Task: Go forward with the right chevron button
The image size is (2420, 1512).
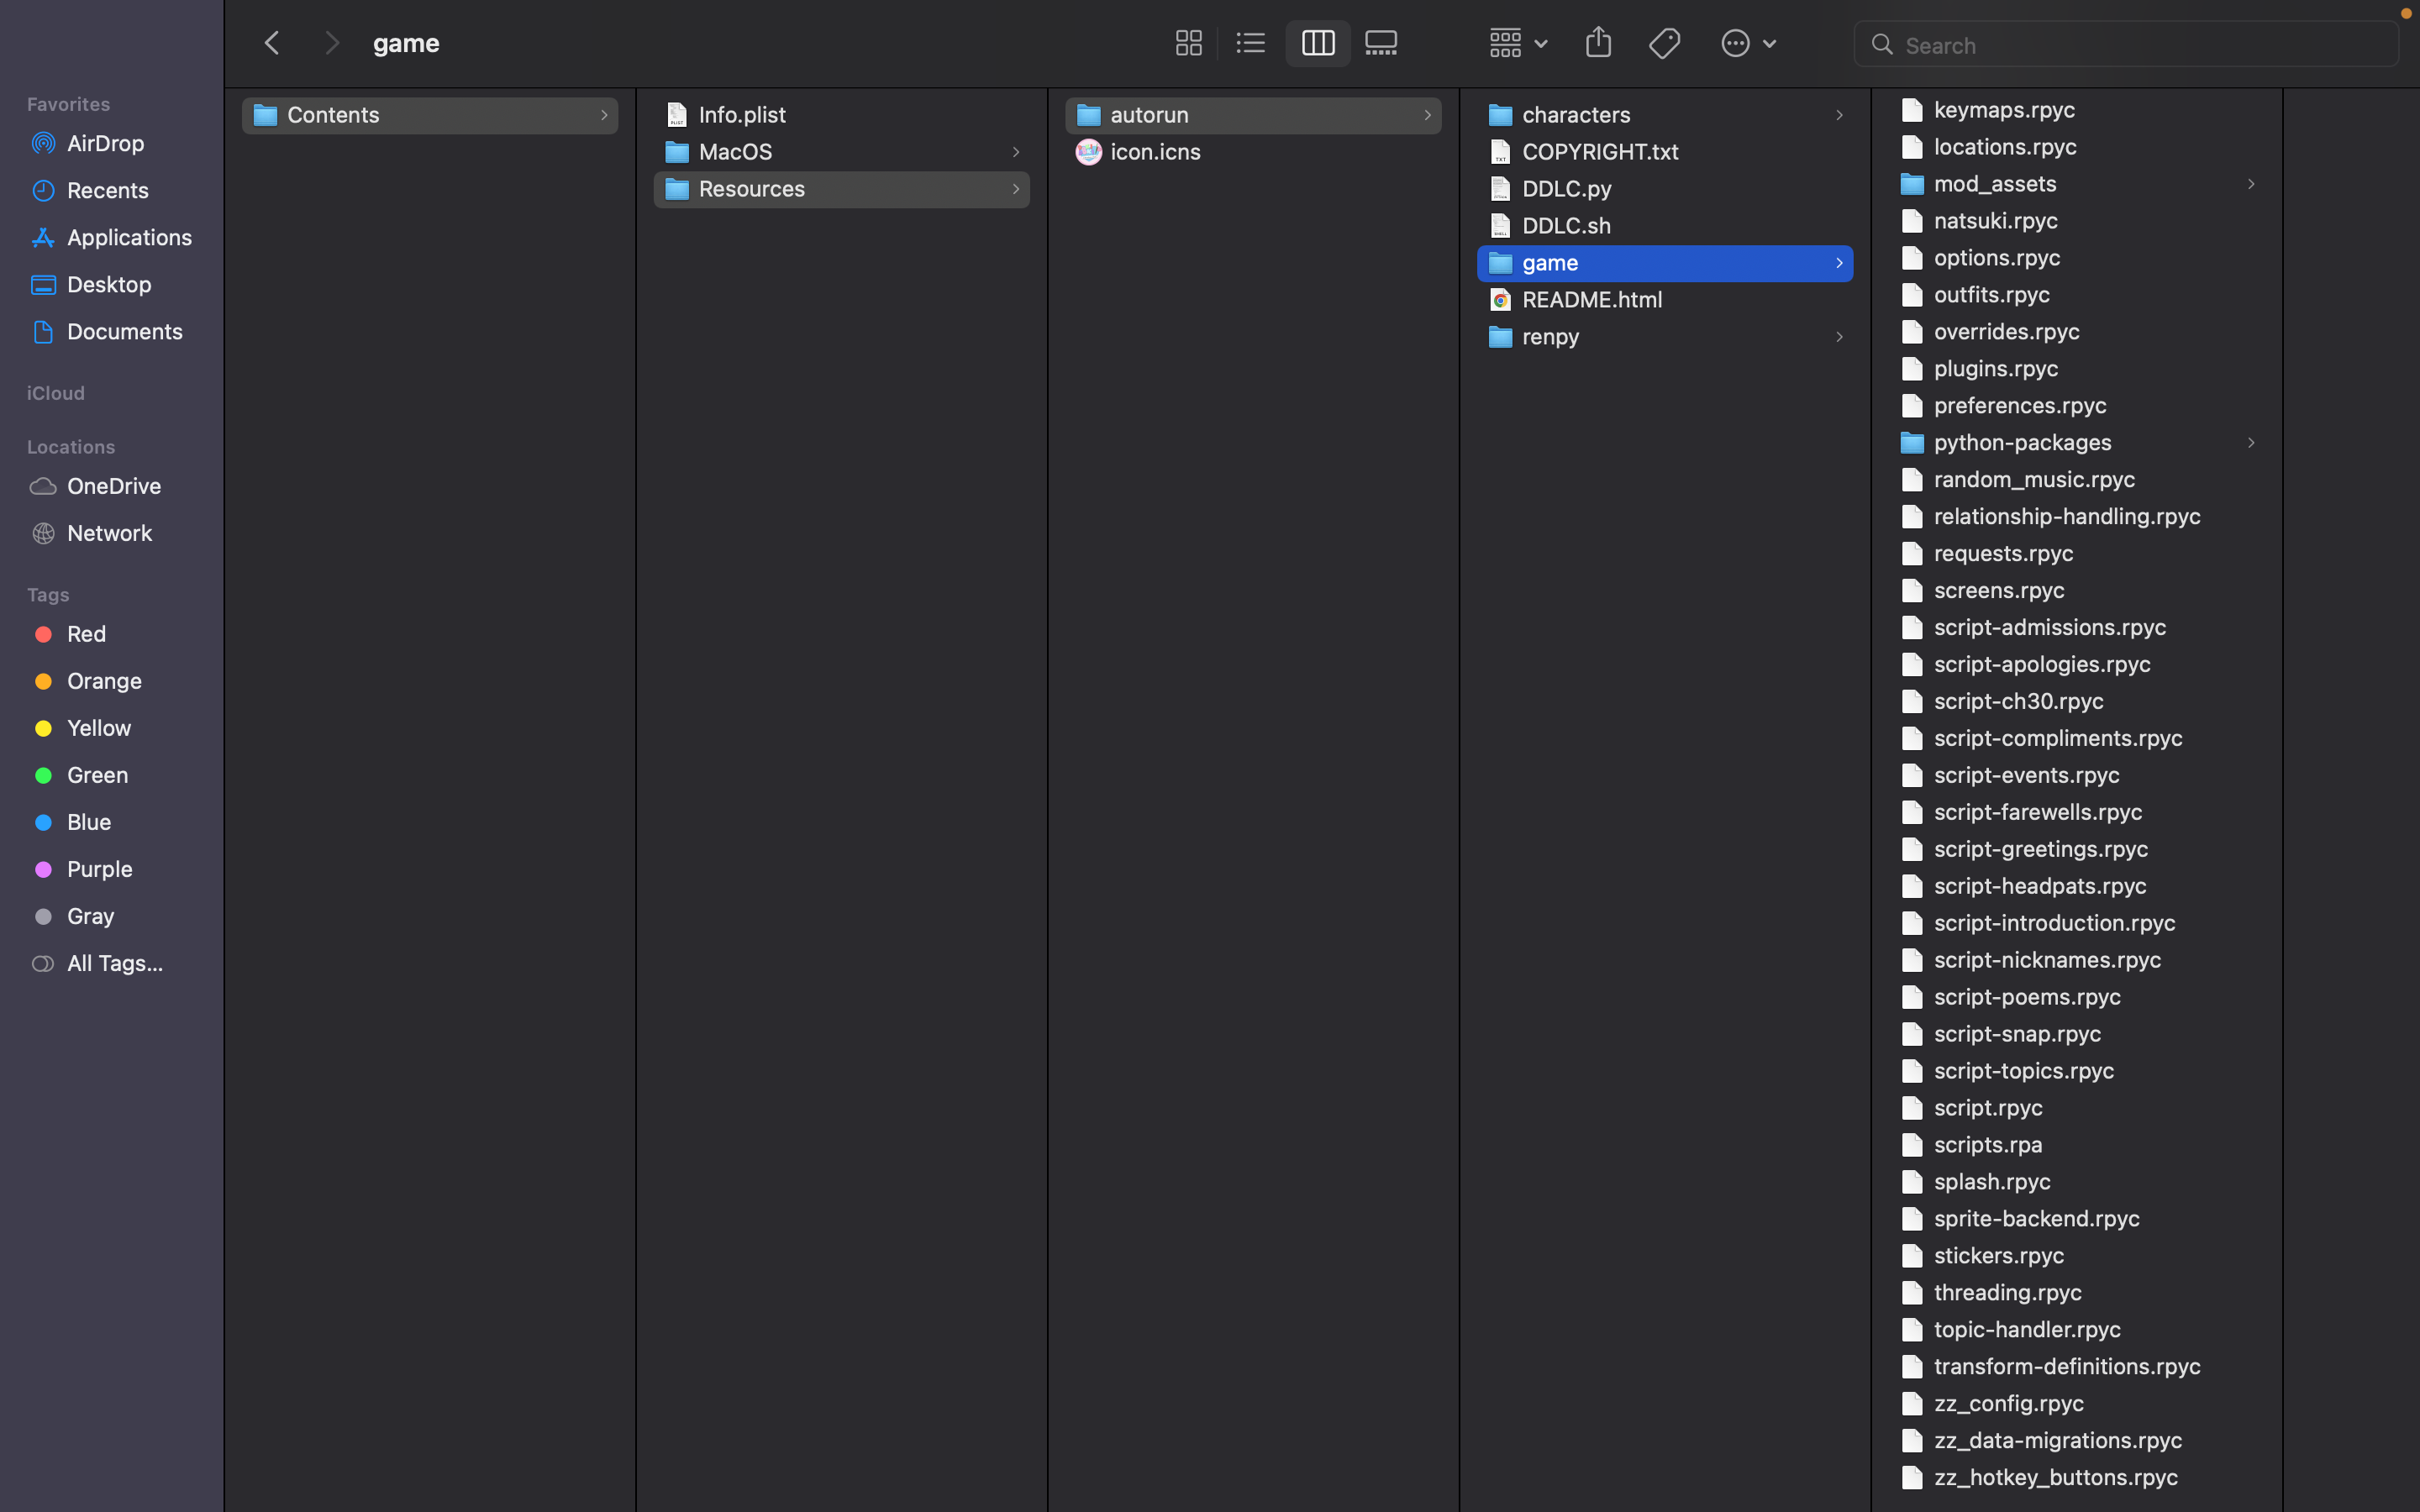Action: [331, 43]
